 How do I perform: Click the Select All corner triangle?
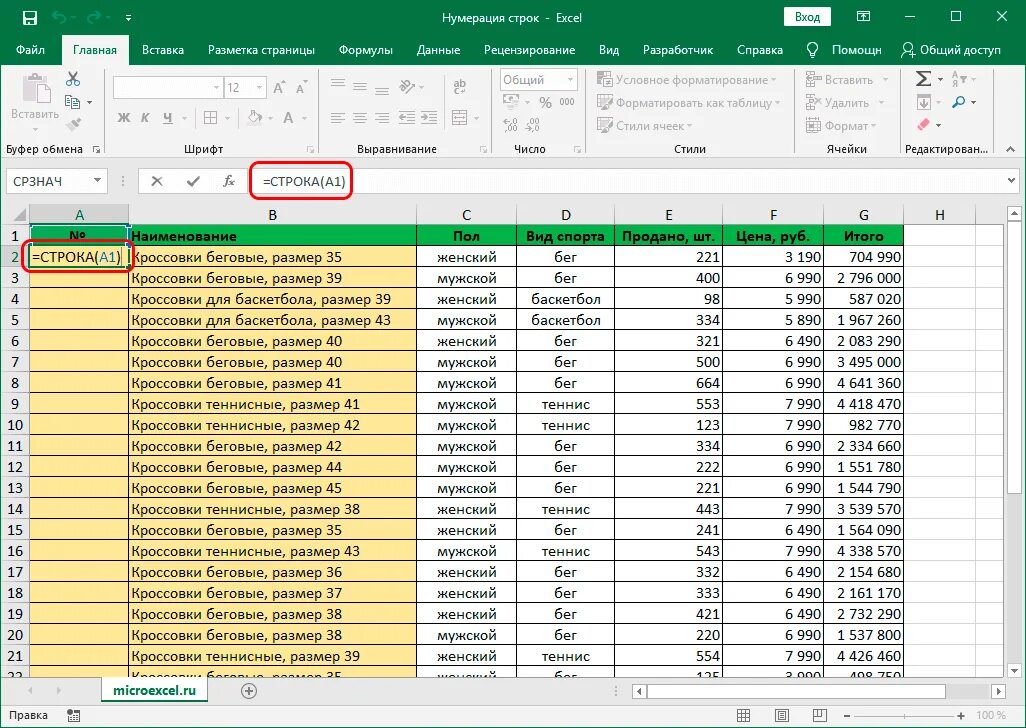[19, 215]
